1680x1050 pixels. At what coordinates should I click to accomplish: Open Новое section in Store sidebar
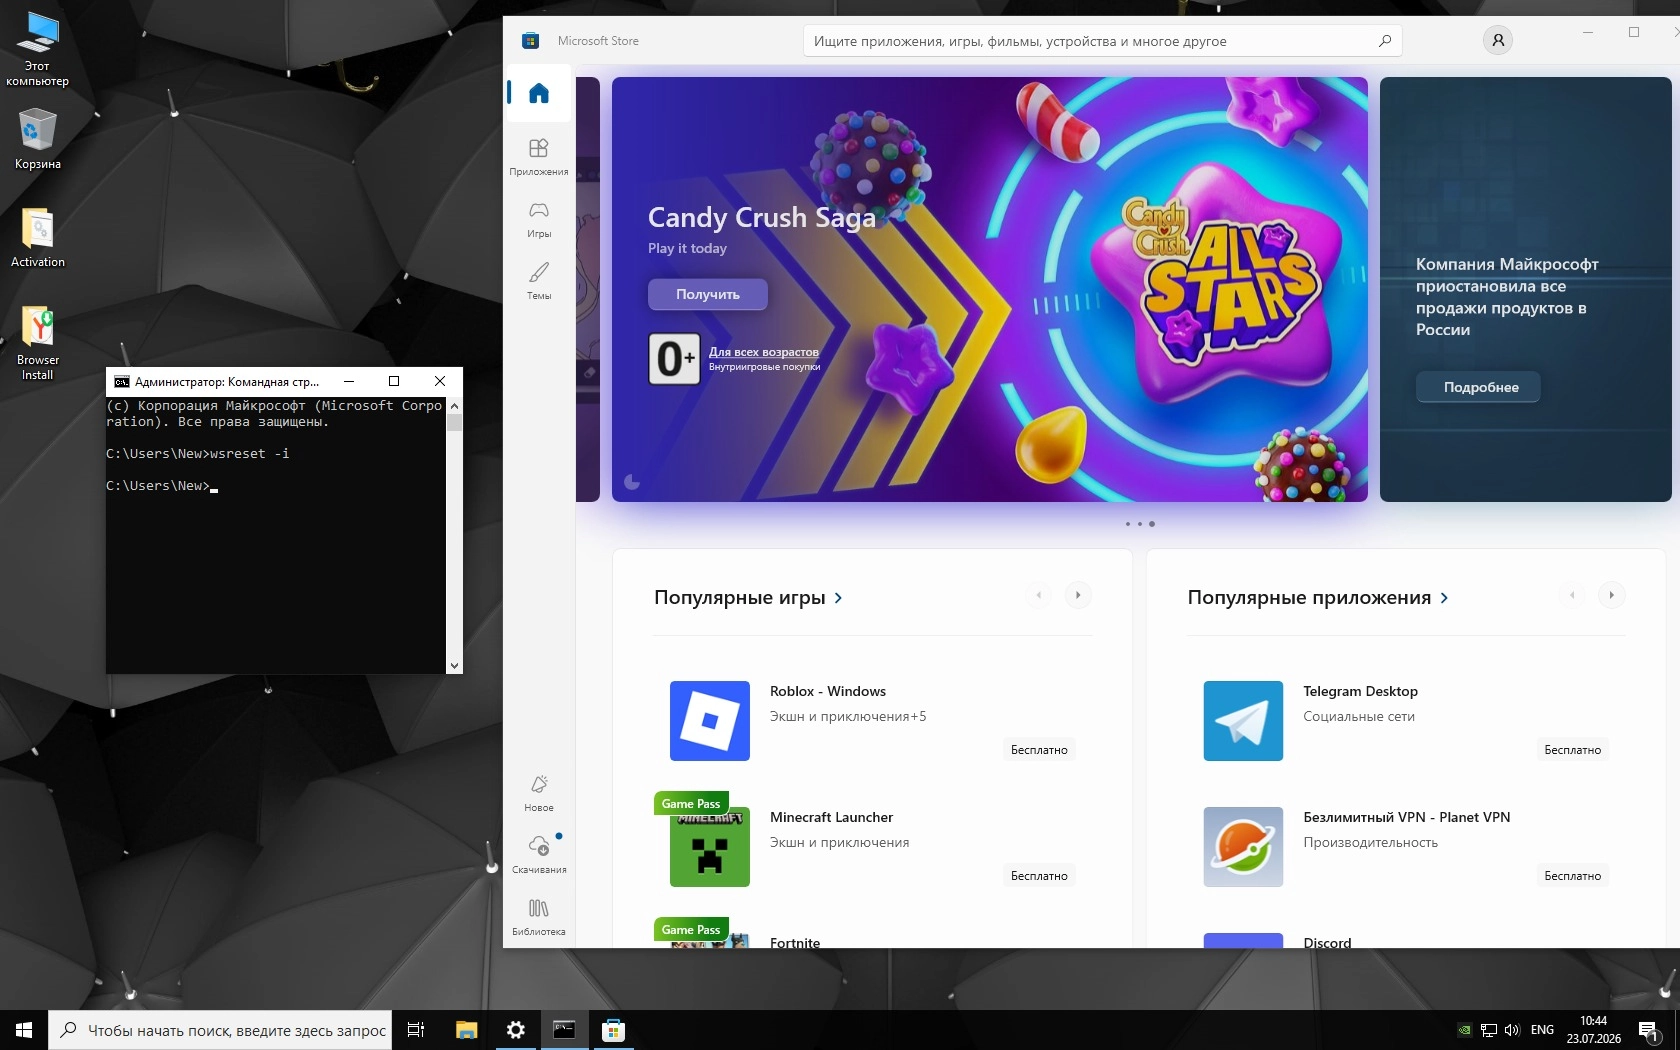(539, 793)
